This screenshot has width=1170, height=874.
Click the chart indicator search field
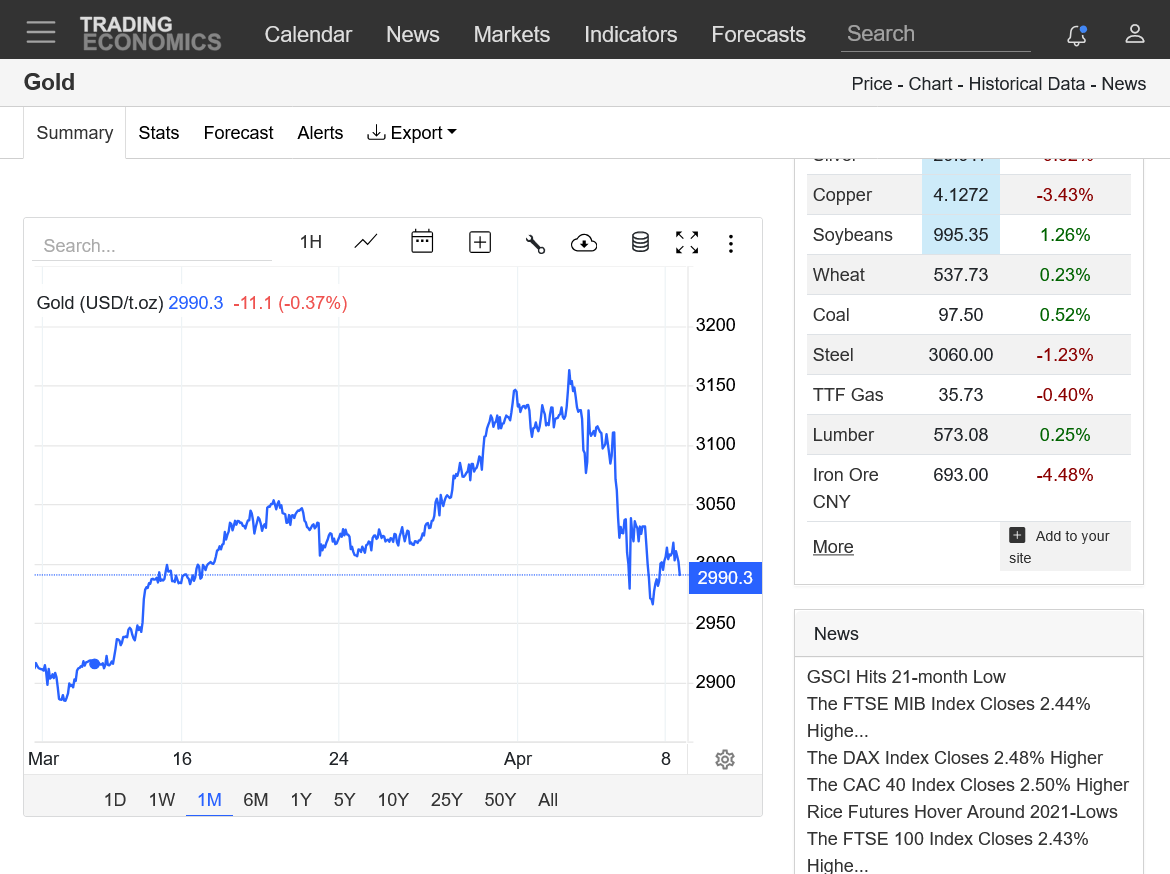[x=152, y=246]
